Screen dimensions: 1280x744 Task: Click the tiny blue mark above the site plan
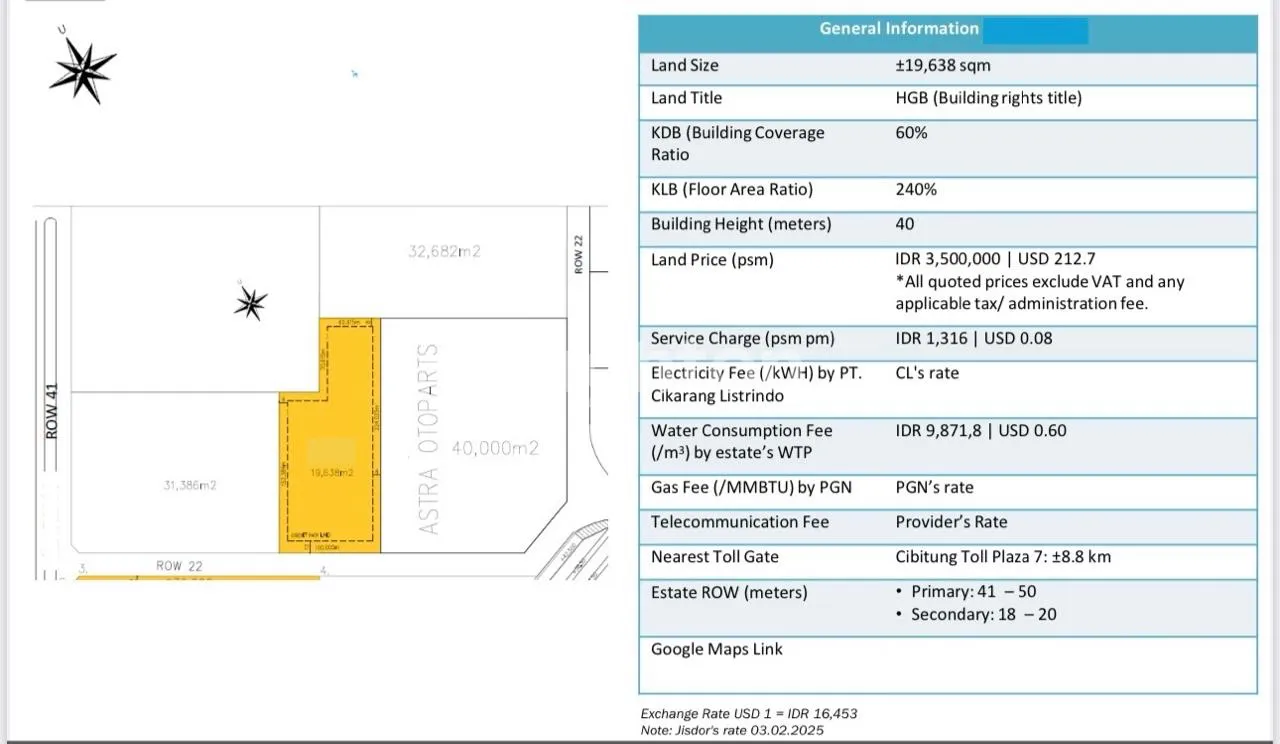pyautogui.click(x=354, y=73)
